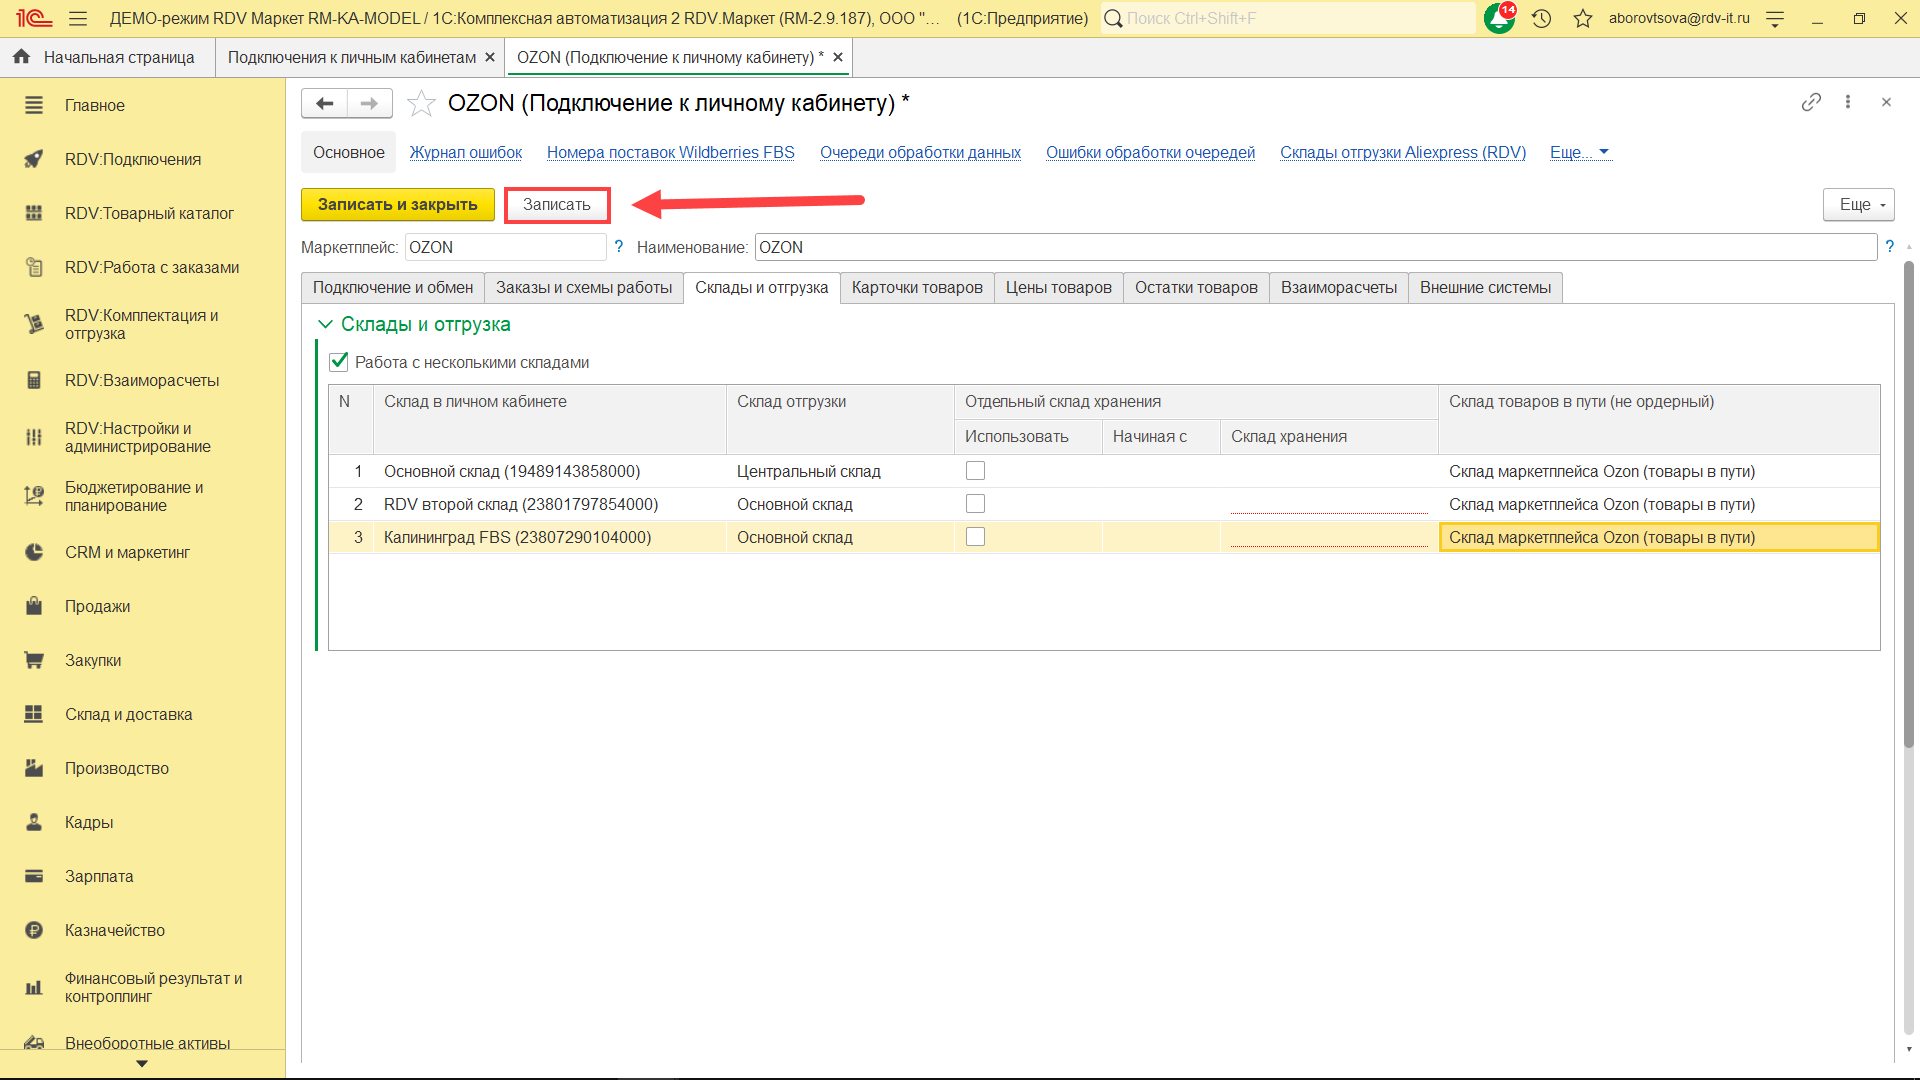Click the Записать button
This screenshot has height=1080, width=1920.
pos(557,204)
